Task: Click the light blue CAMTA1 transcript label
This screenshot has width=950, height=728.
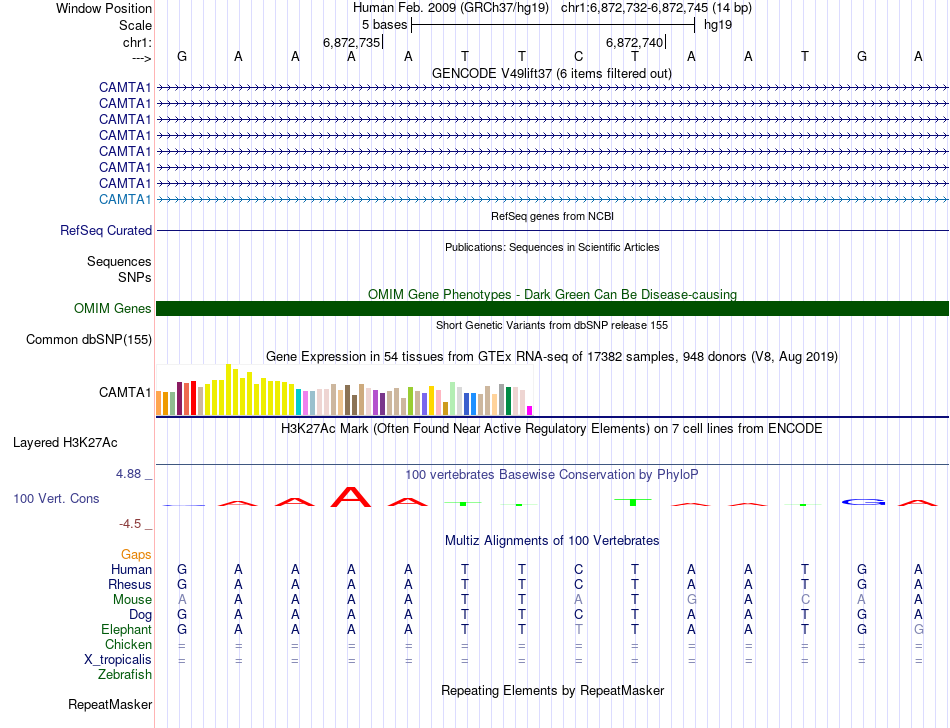Action: 125,199
